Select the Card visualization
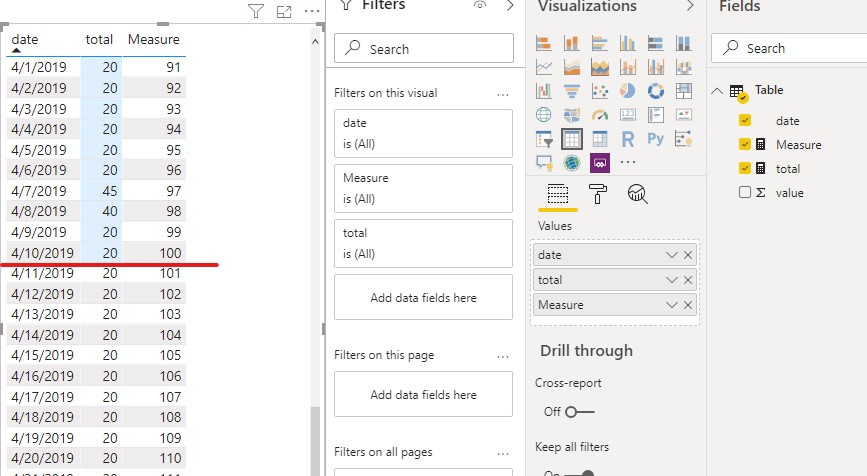Image resolution: width=867 pixels, height=476 pixels. click(628, 114)
